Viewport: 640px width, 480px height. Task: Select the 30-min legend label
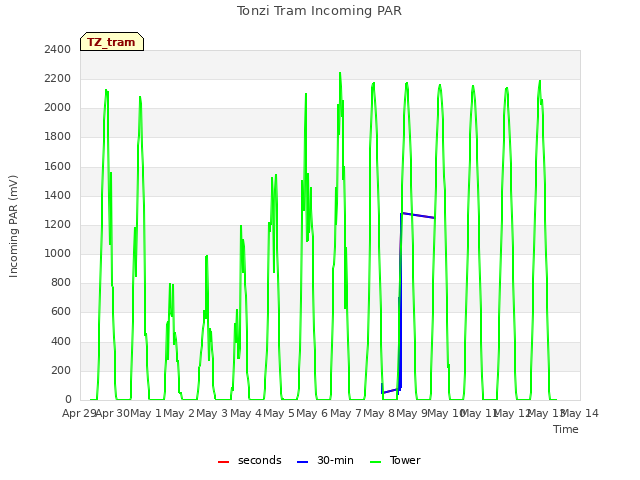pos(335,460)
